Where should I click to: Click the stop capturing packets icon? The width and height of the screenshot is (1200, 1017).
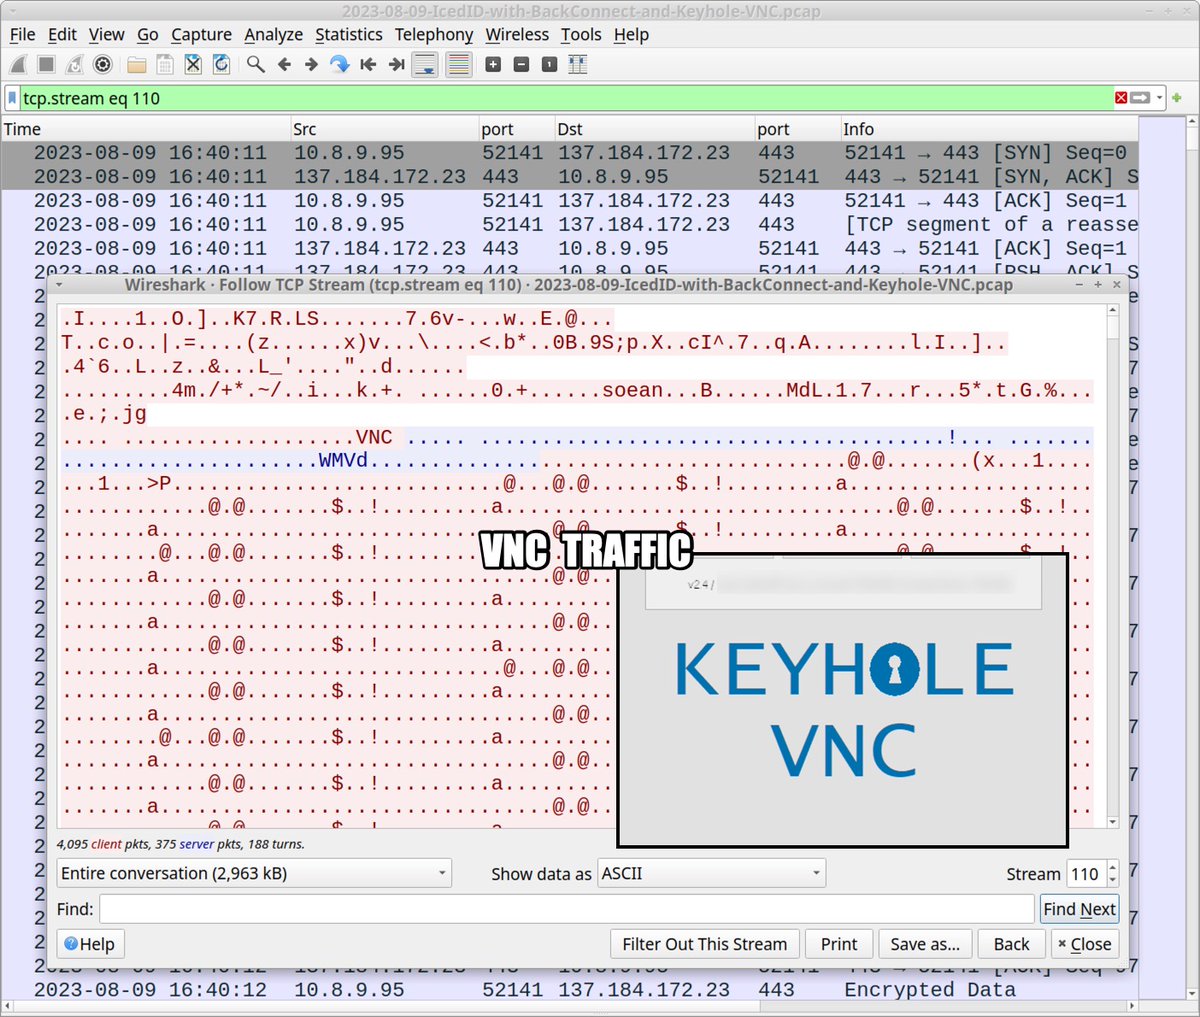pos(46,64)
